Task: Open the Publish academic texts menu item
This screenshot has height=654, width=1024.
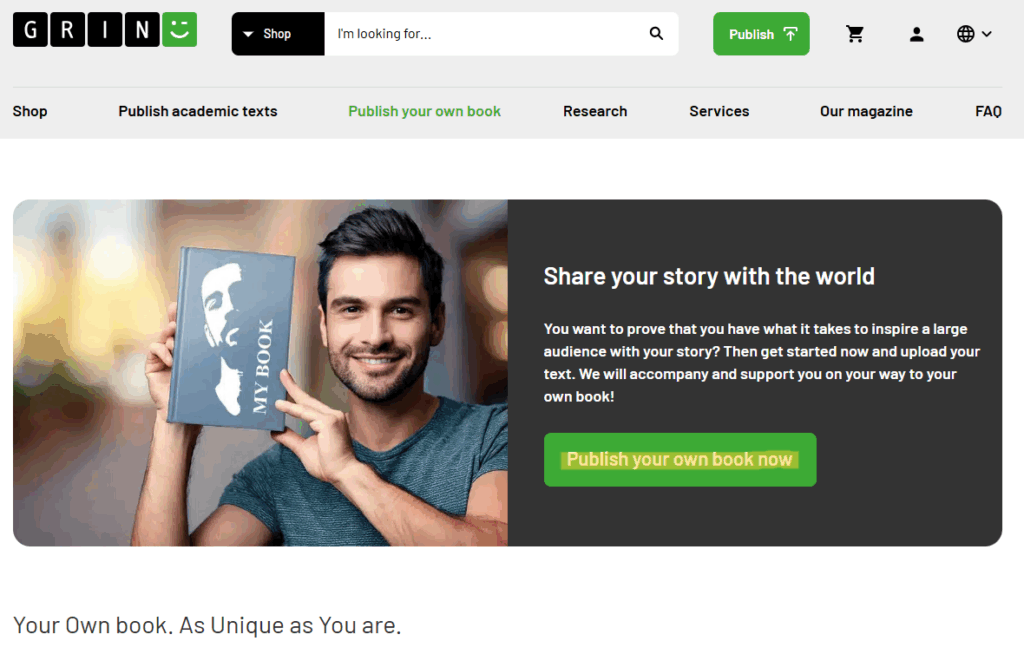Action: point(198,111)
